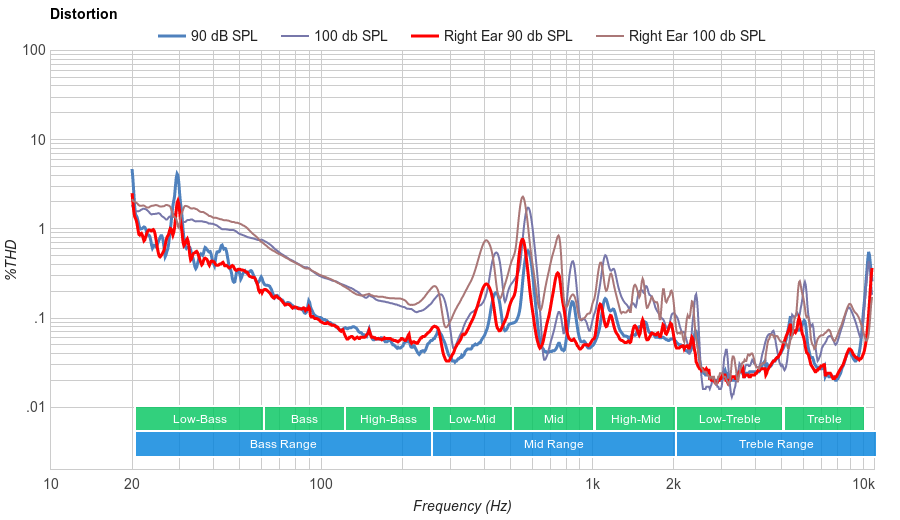
Task: Select the Low-Bass band label
Action: [199, 419]
